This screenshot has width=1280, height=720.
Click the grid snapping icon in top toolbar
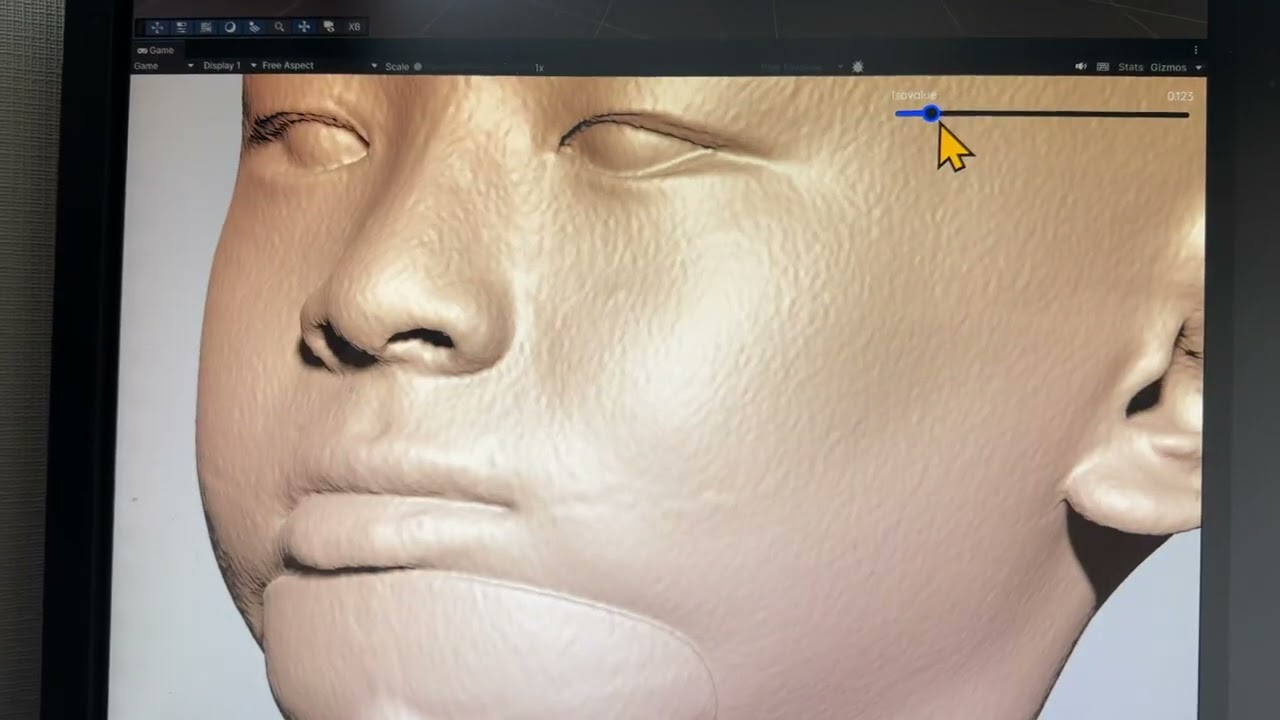(x=206, y=27)
